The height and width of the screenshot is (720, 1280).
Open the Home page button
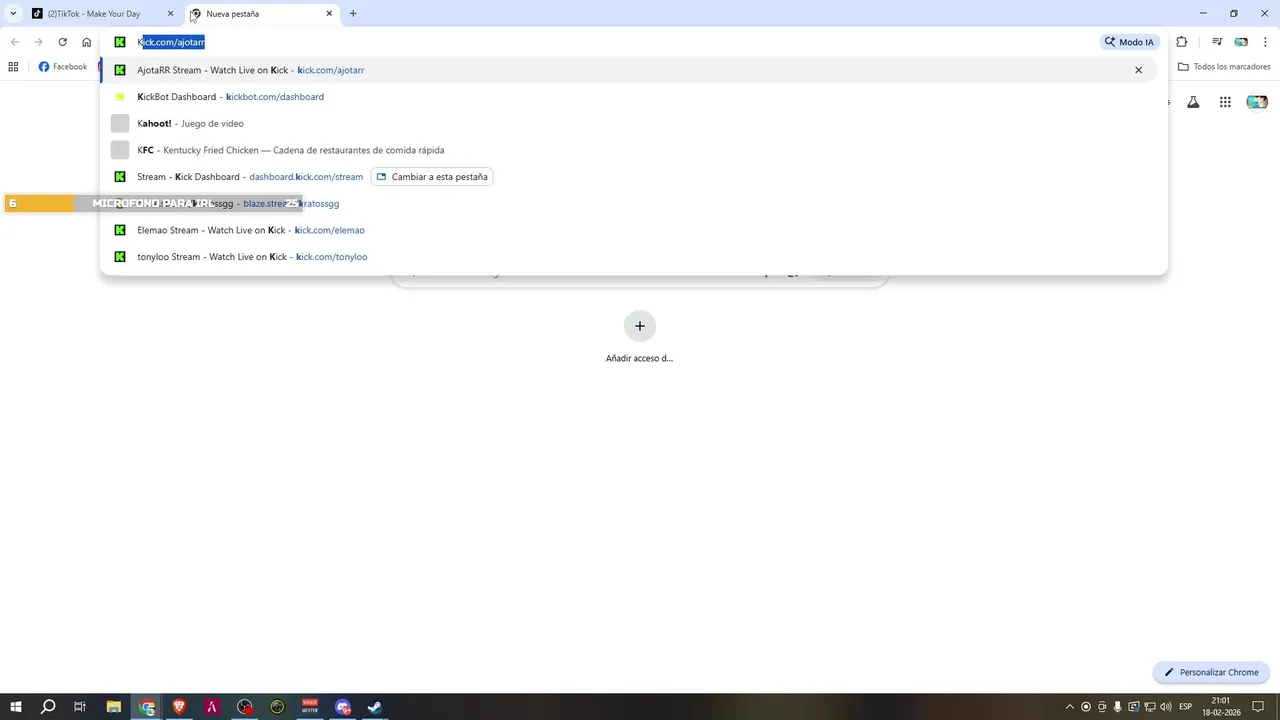(x=87, y=42)
